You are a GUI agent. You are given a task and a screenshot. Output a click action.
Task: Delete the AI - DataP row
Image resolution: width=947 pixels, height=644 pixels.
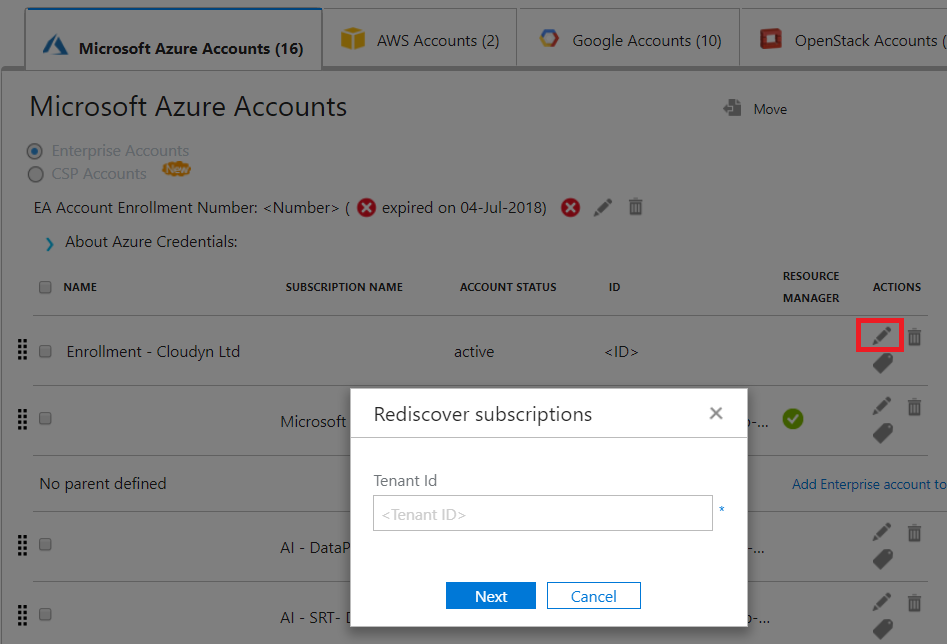[x=914, y=533]
